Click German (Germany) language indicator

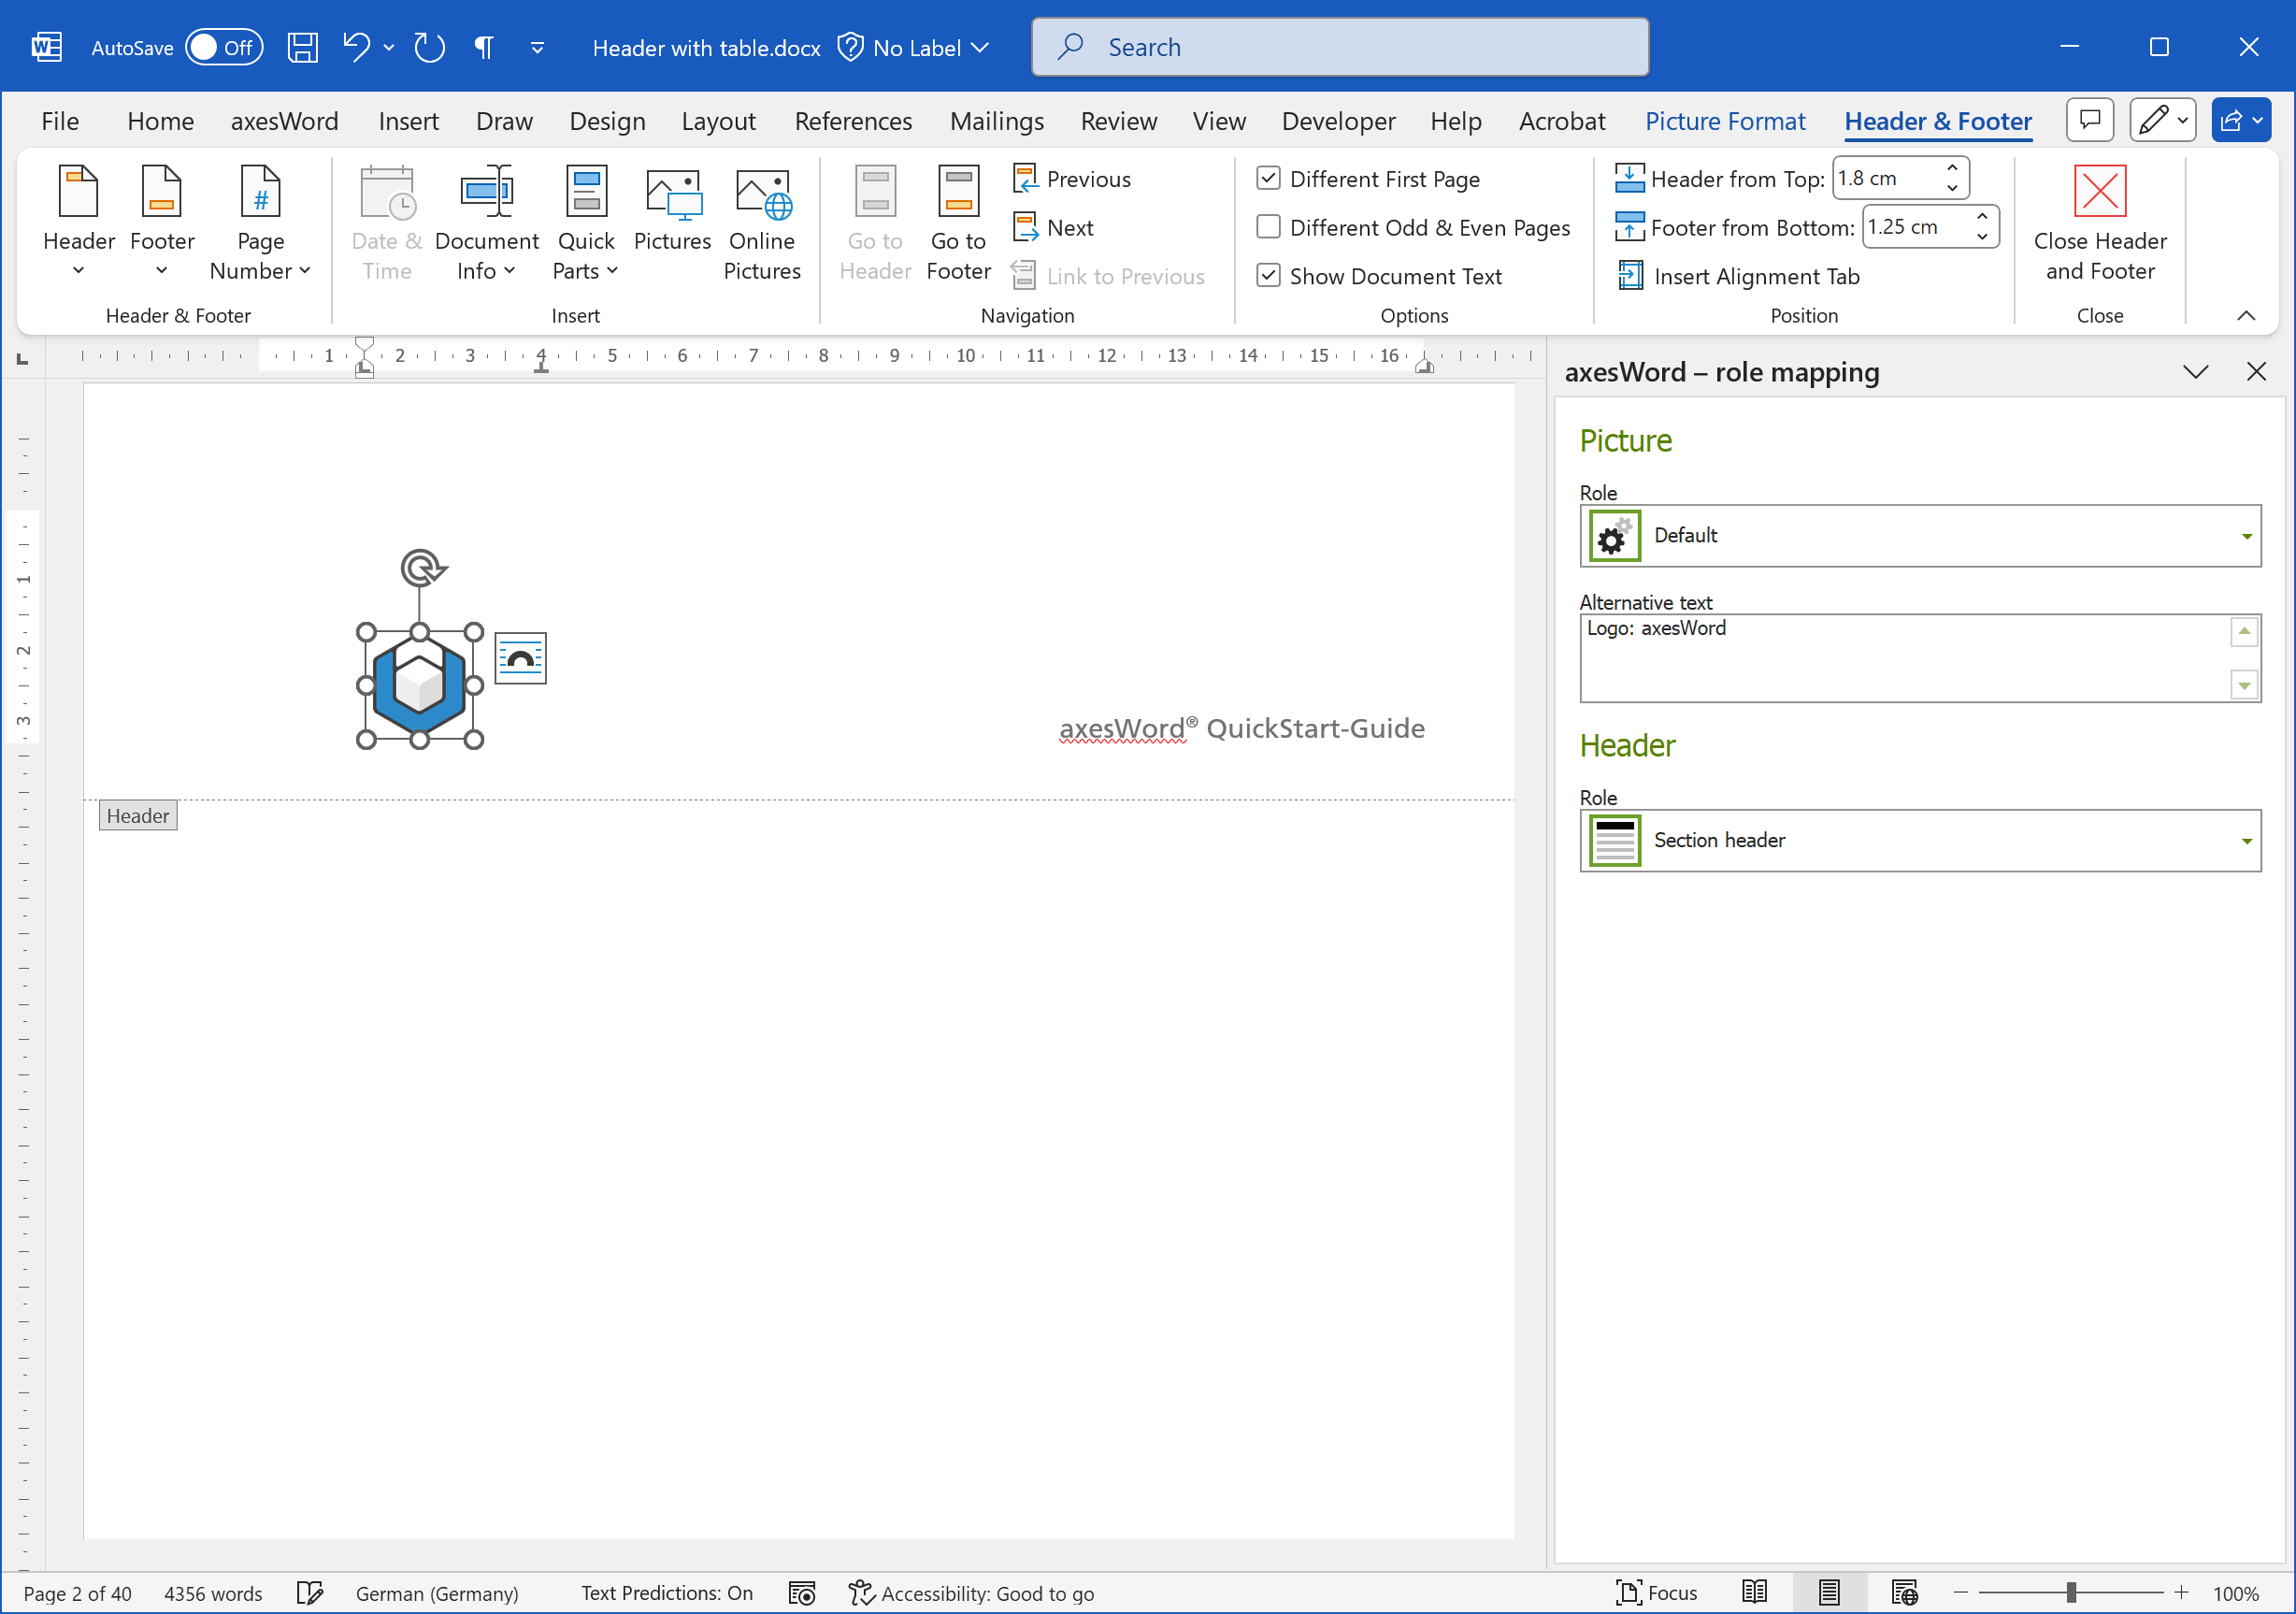437,1593
